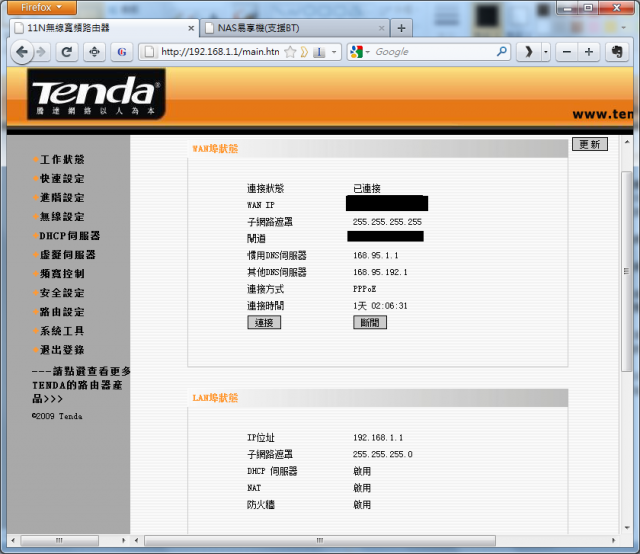Open 系統工具 in the sidebar

[x=62, y=331]
